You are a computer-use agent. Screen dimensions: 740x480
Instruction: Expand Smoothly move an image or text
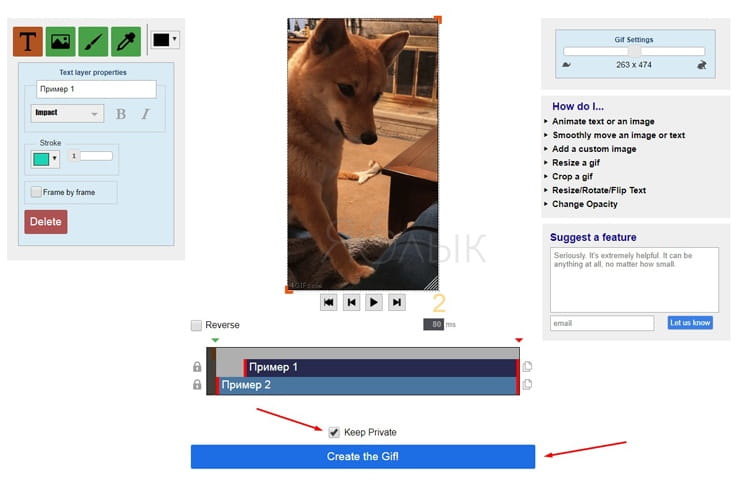(x=618, y=135)
